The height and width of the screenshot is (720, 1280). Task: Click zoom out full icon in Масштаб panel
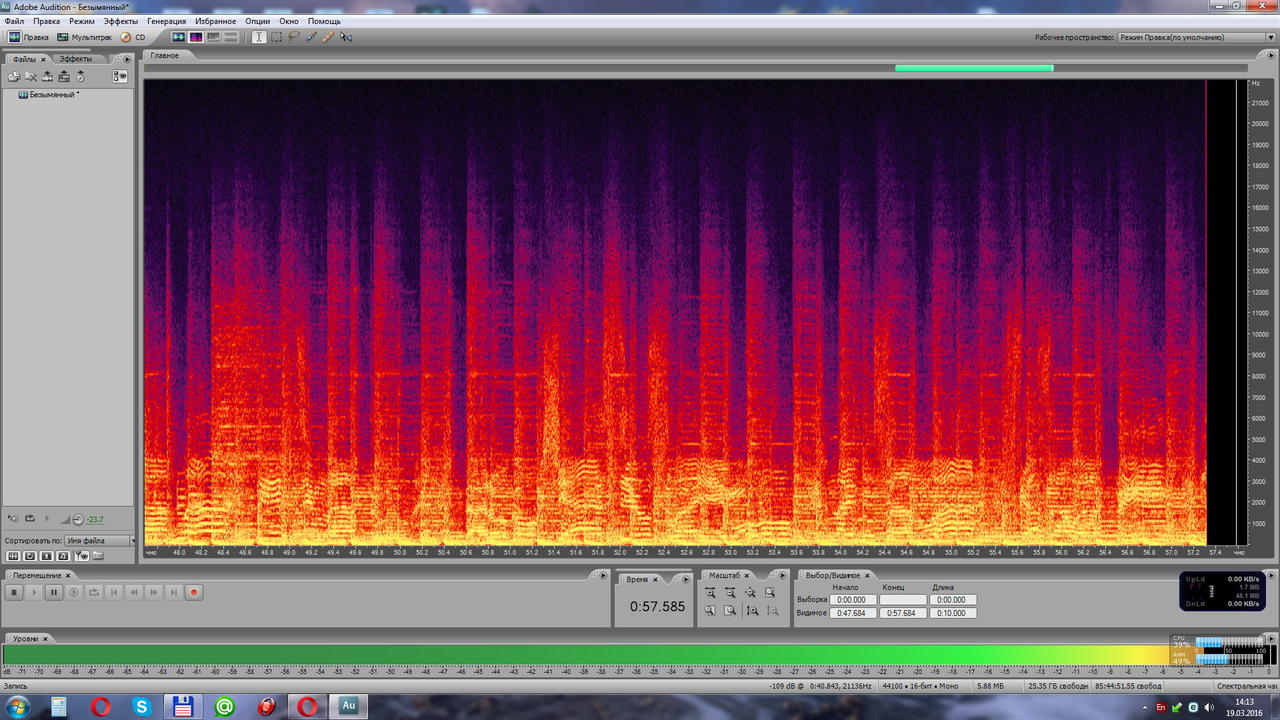750,593
